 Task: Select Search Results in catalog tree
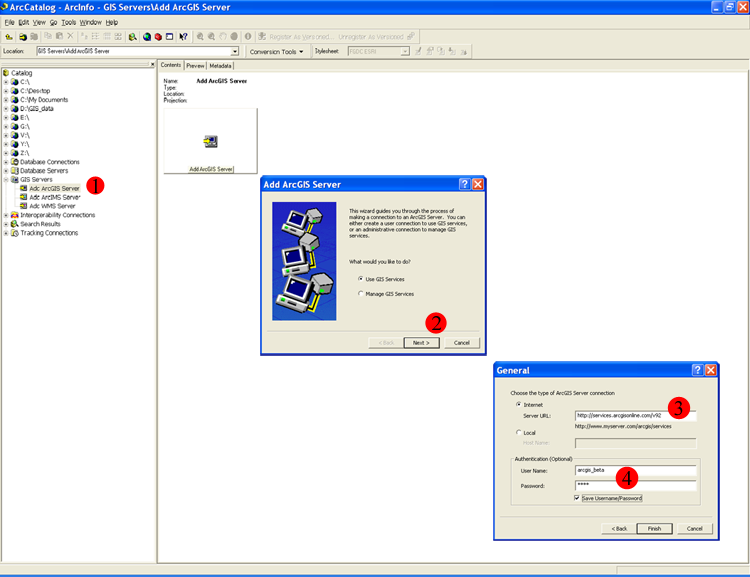click(40, 224)
